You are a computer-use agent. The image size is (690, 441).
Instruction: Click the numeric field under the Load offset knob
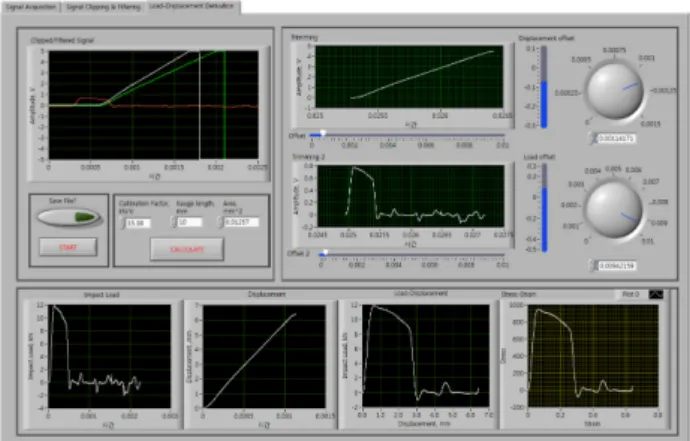coord(617,266)
